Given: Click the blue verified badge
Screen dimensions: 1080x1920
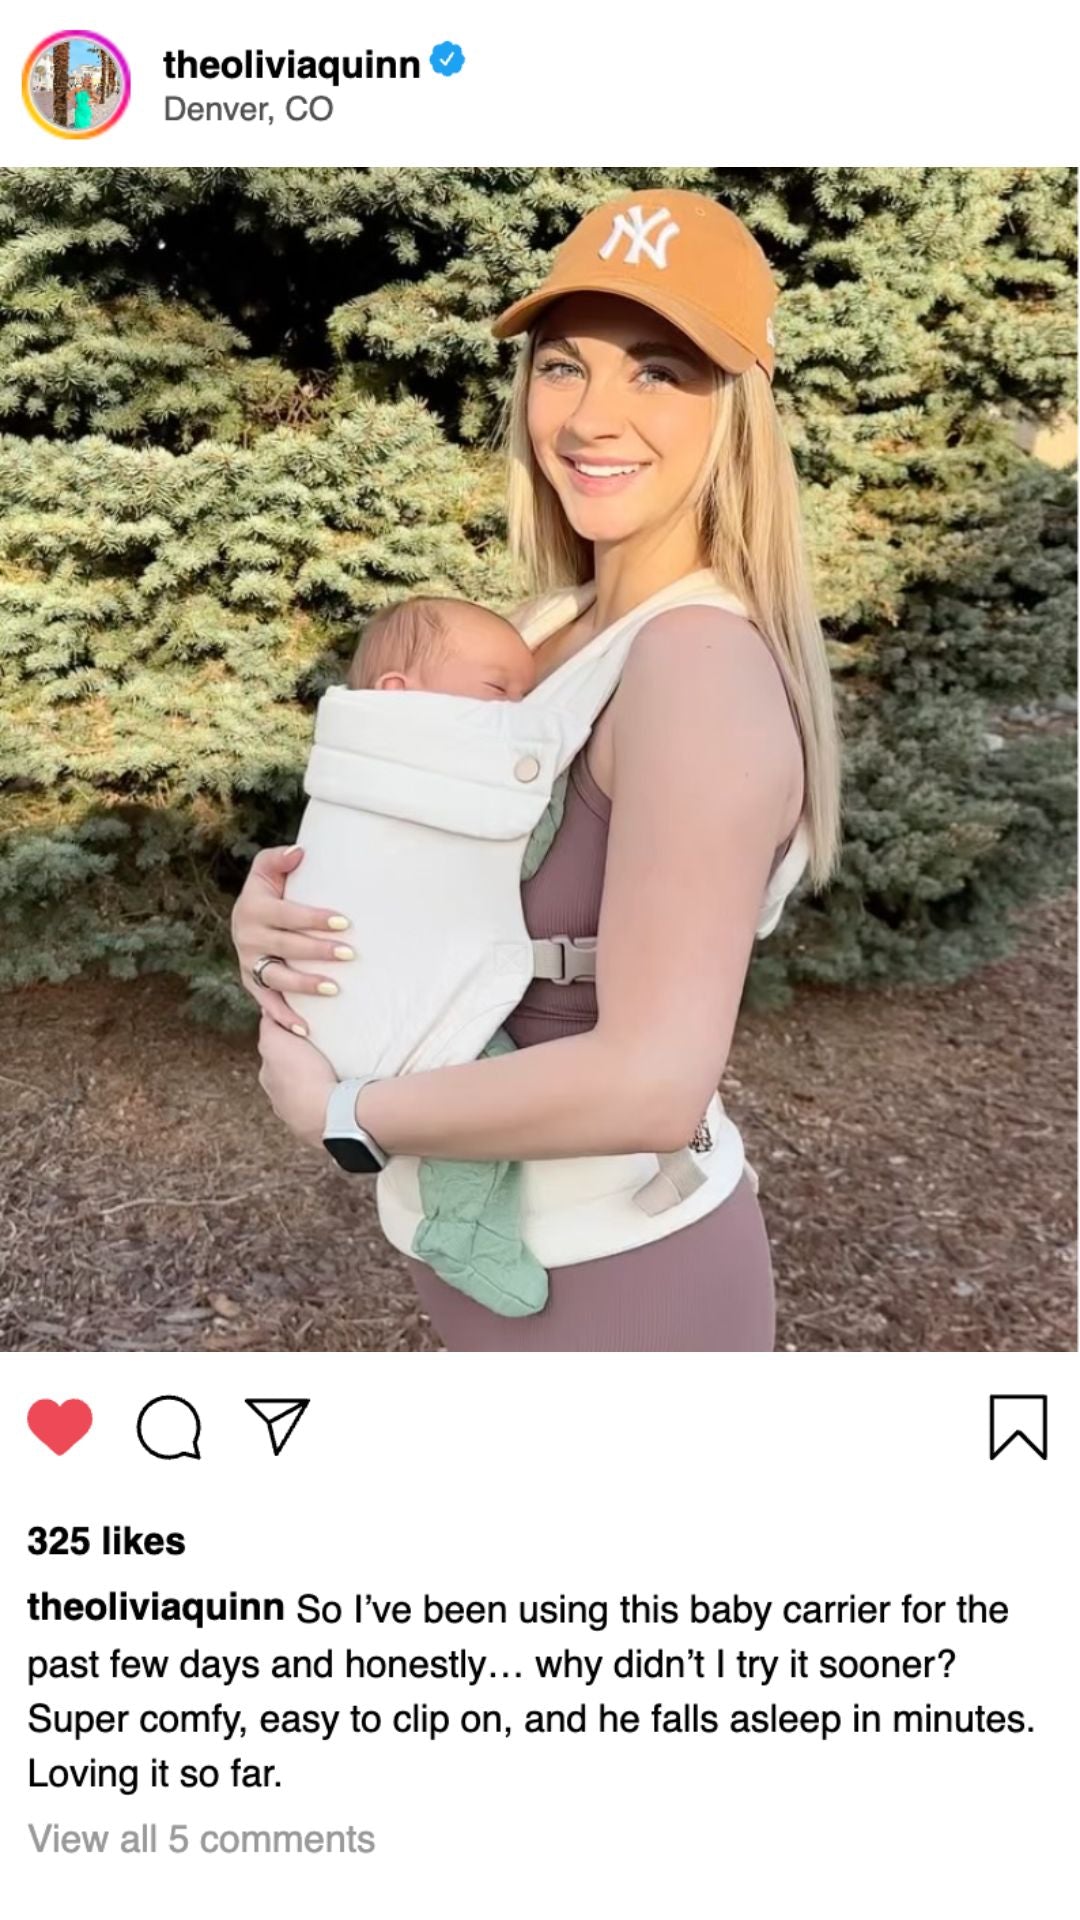Looking at the screenshot, I should (x=447, y=61).
